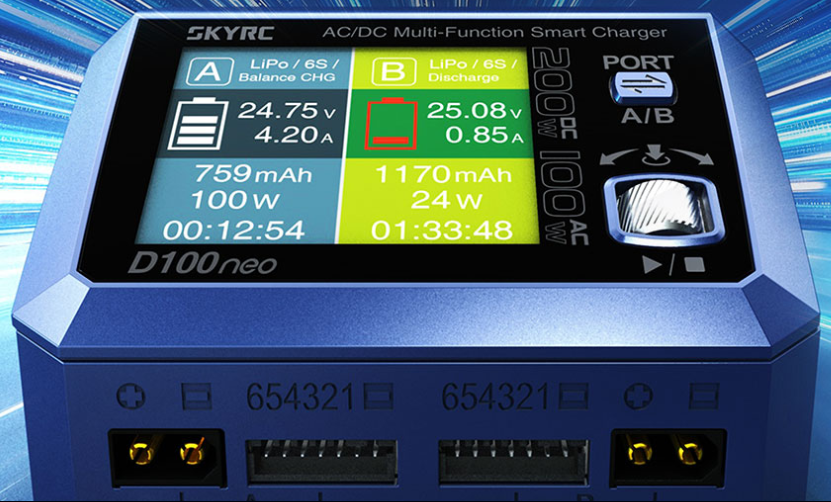Click the 100W AC label
Image resolution: width=831 pixels, height=502 pixels.
563,199
